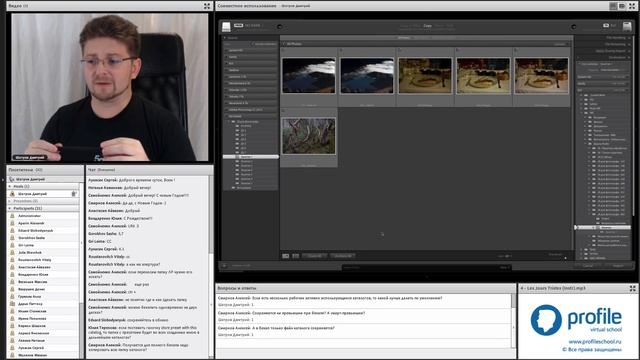The image size is (640, 360).
Task: Click the Les Jours Tristes mp3 title
Action: [x=553, y=288]
